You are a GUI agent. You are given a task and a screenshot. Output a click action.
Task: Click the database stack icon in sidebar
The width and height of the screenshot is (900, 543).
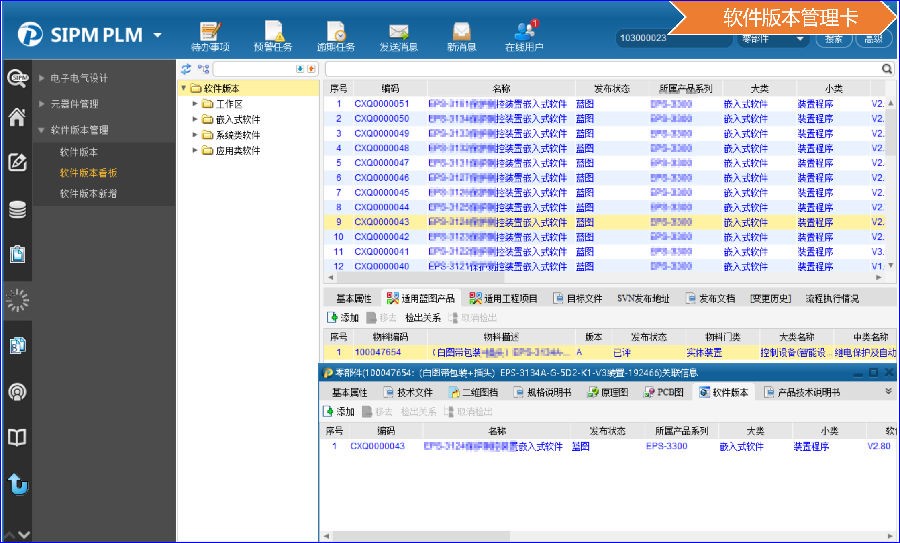coord(17,210)
